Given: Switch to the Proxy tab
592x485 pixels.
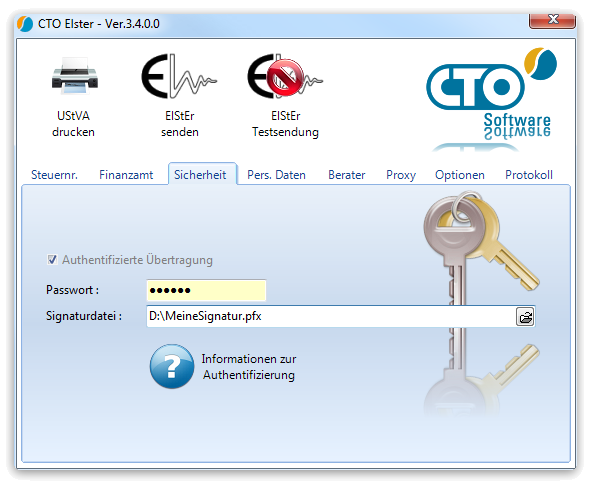Looking at the screenshot, I should coord(401,175).
